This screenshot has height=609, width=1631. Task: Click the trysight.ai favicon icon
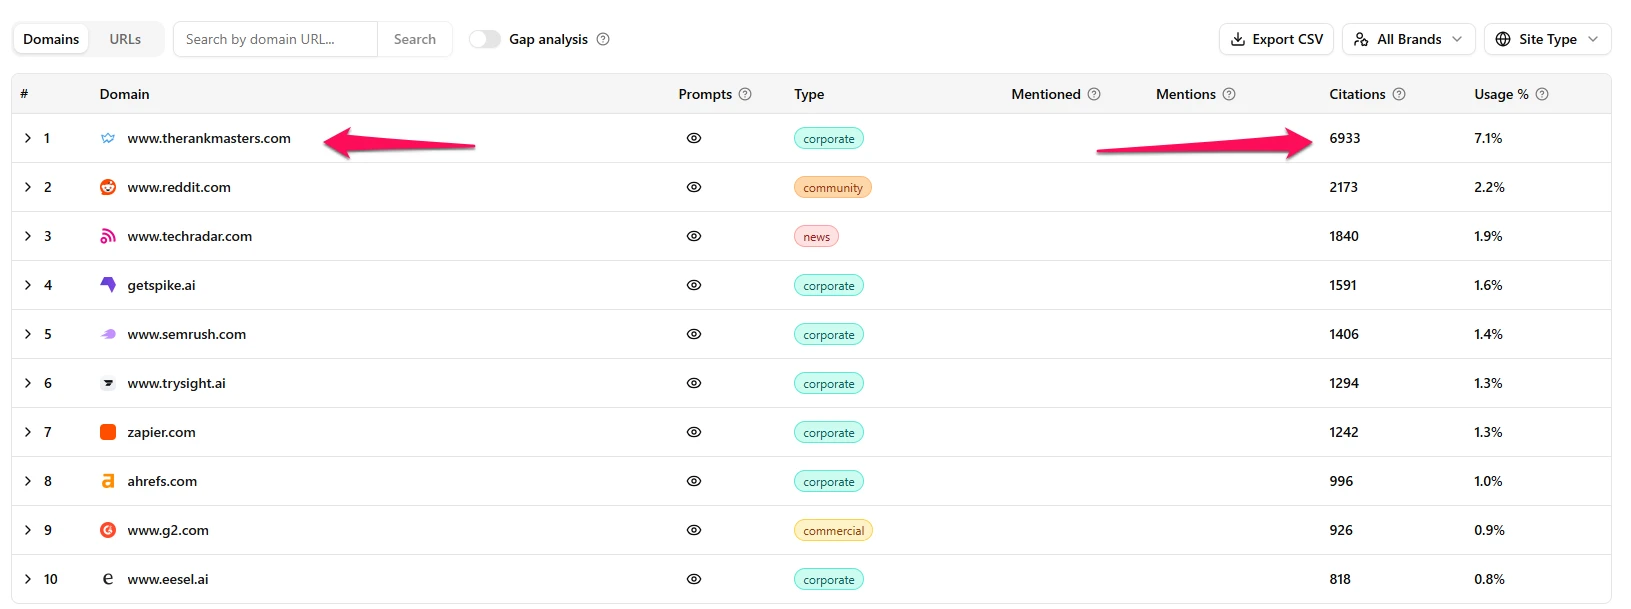(108, 383)
